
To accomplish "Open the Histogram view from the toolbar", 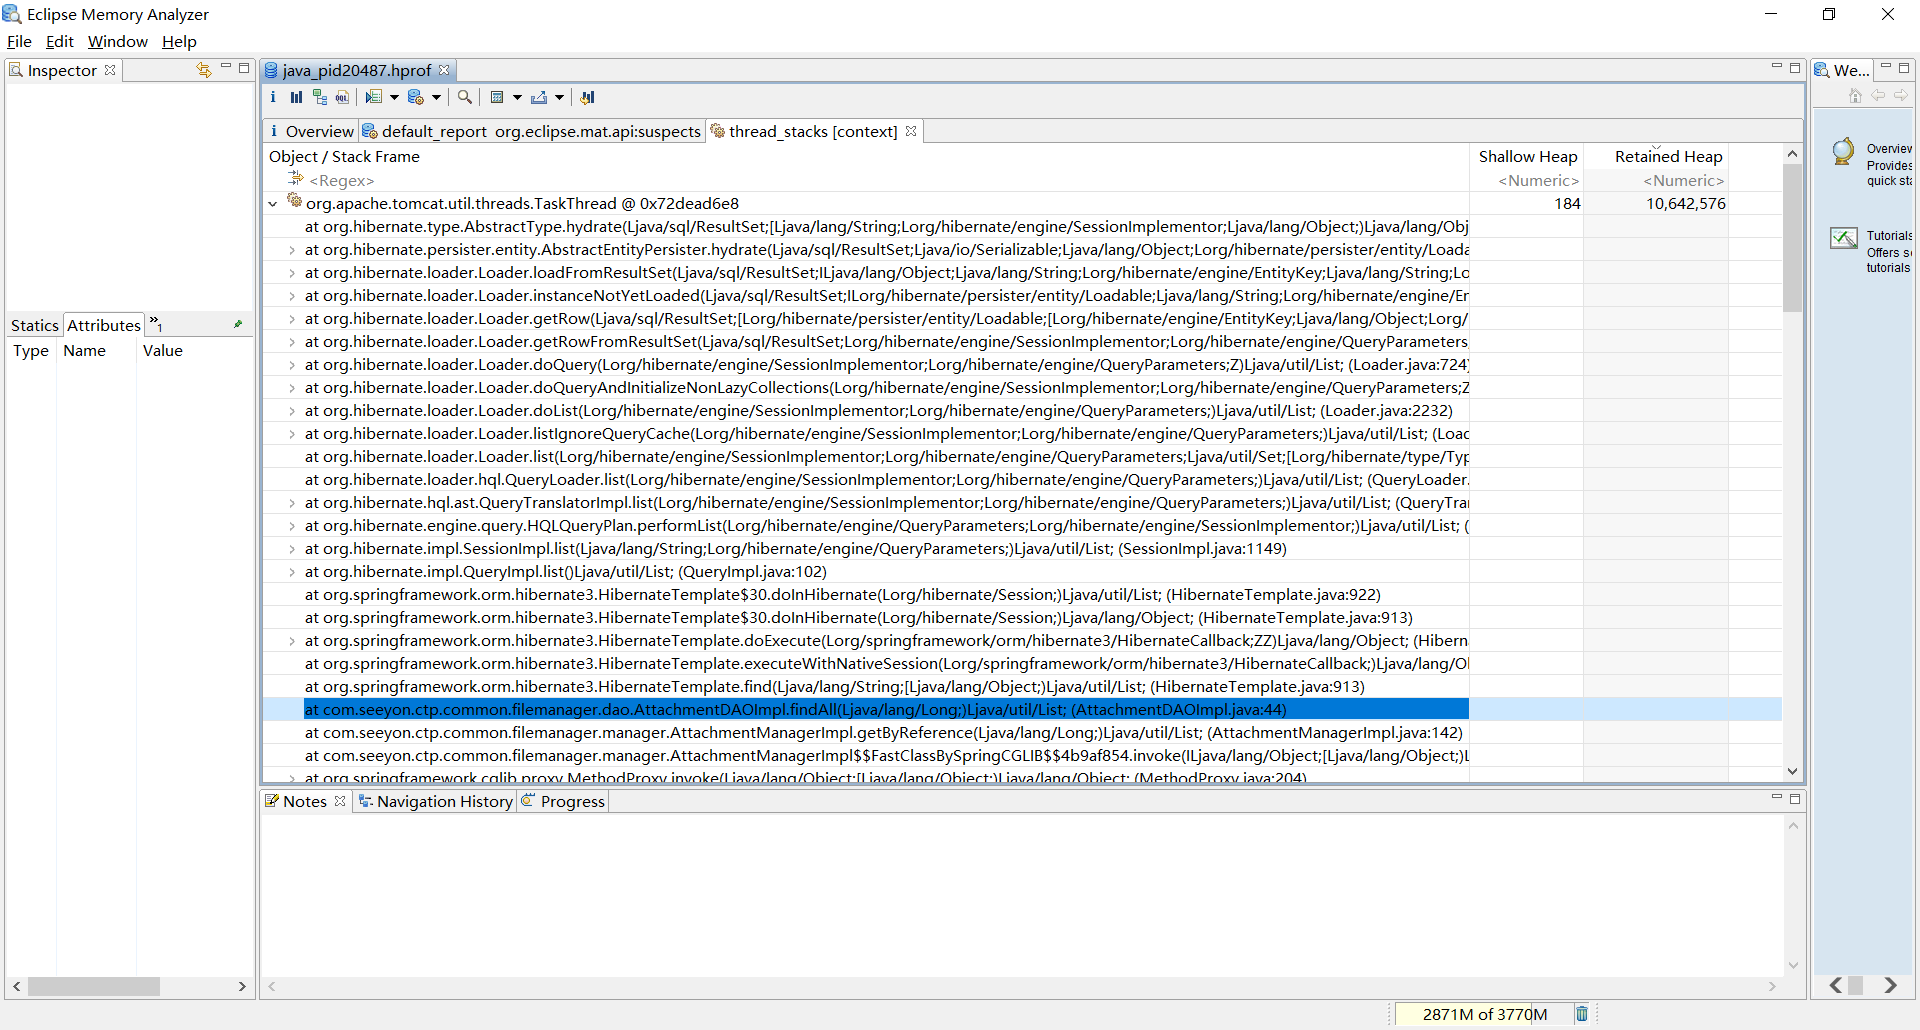I will click(x=296, y=97).
